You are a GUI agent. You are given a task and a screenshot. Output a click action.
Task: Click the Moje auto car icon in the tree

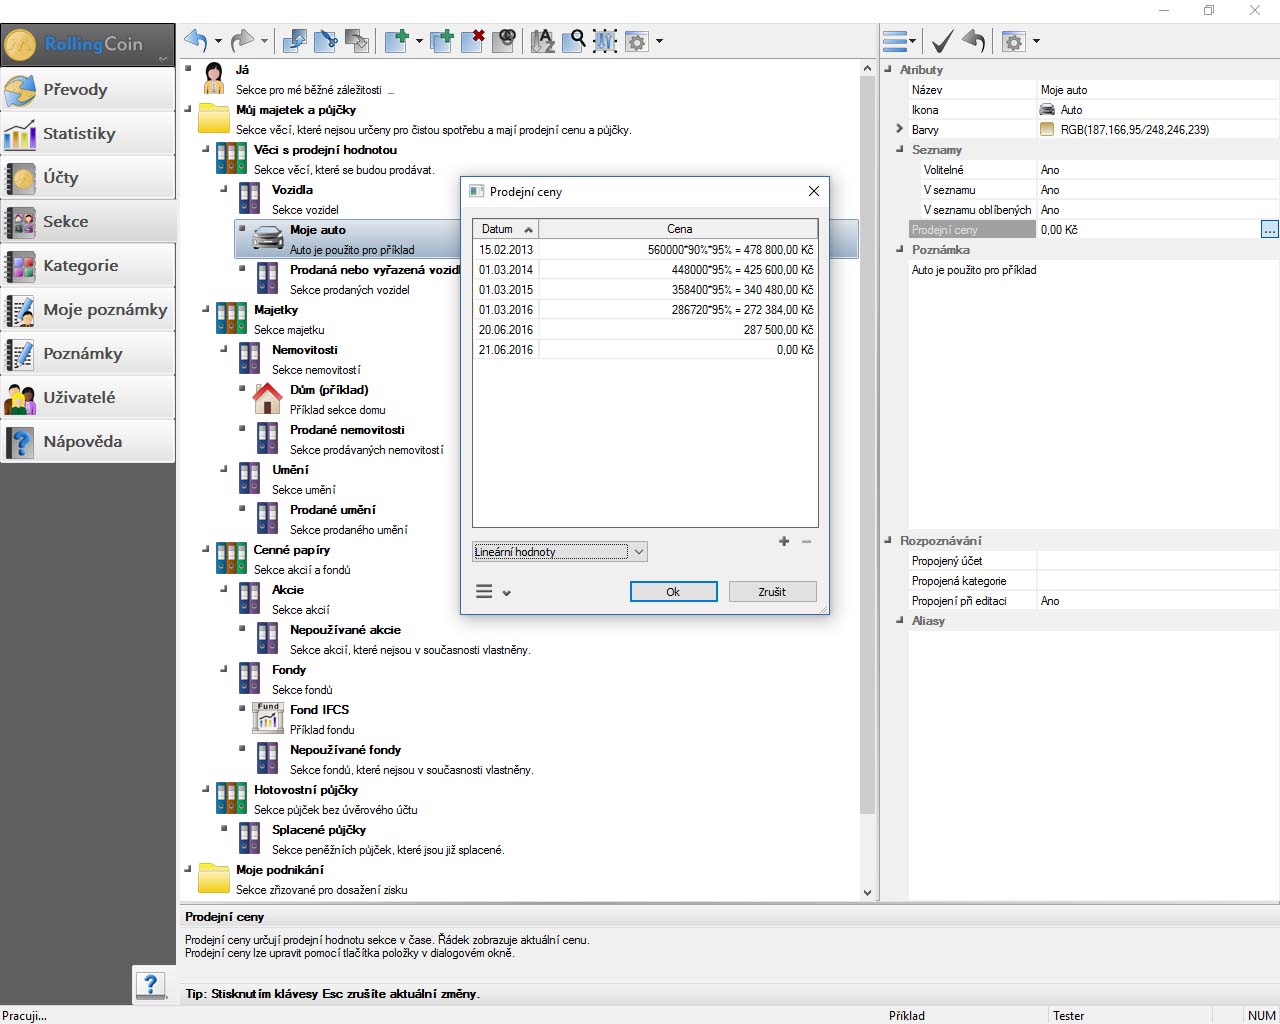(268, 239)
